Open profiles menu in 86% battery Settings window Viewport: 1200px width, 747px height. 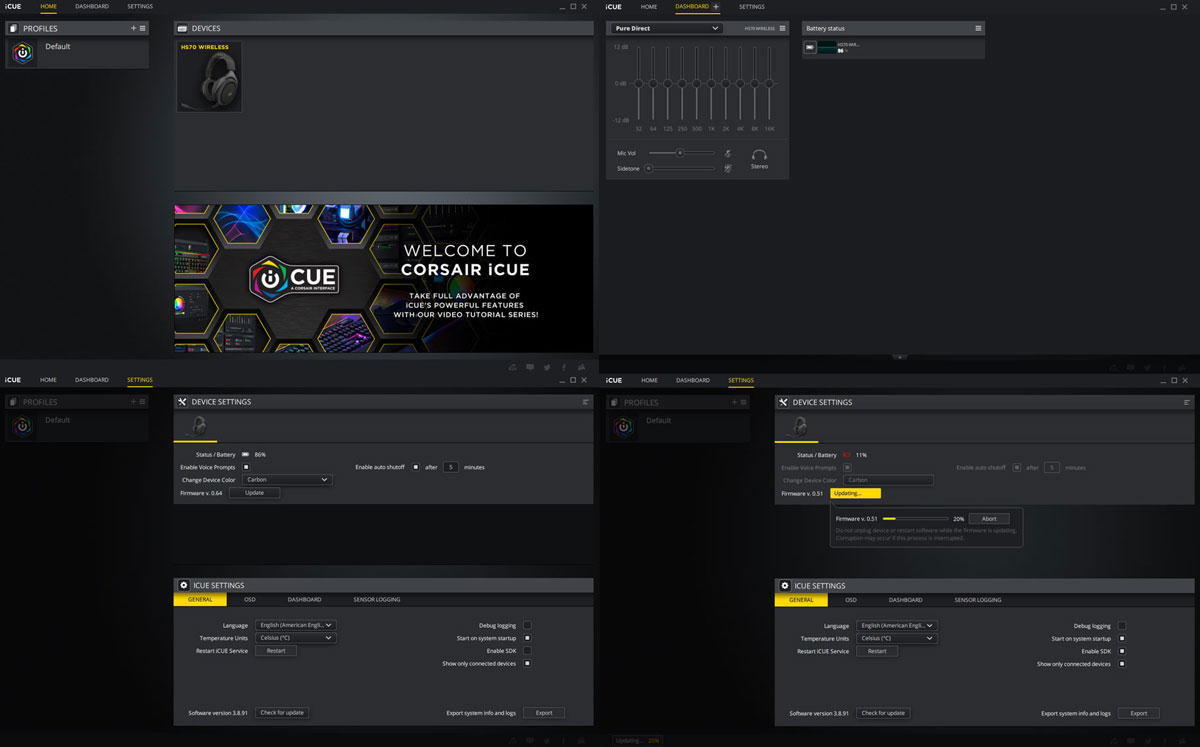[x=143, y=402]
